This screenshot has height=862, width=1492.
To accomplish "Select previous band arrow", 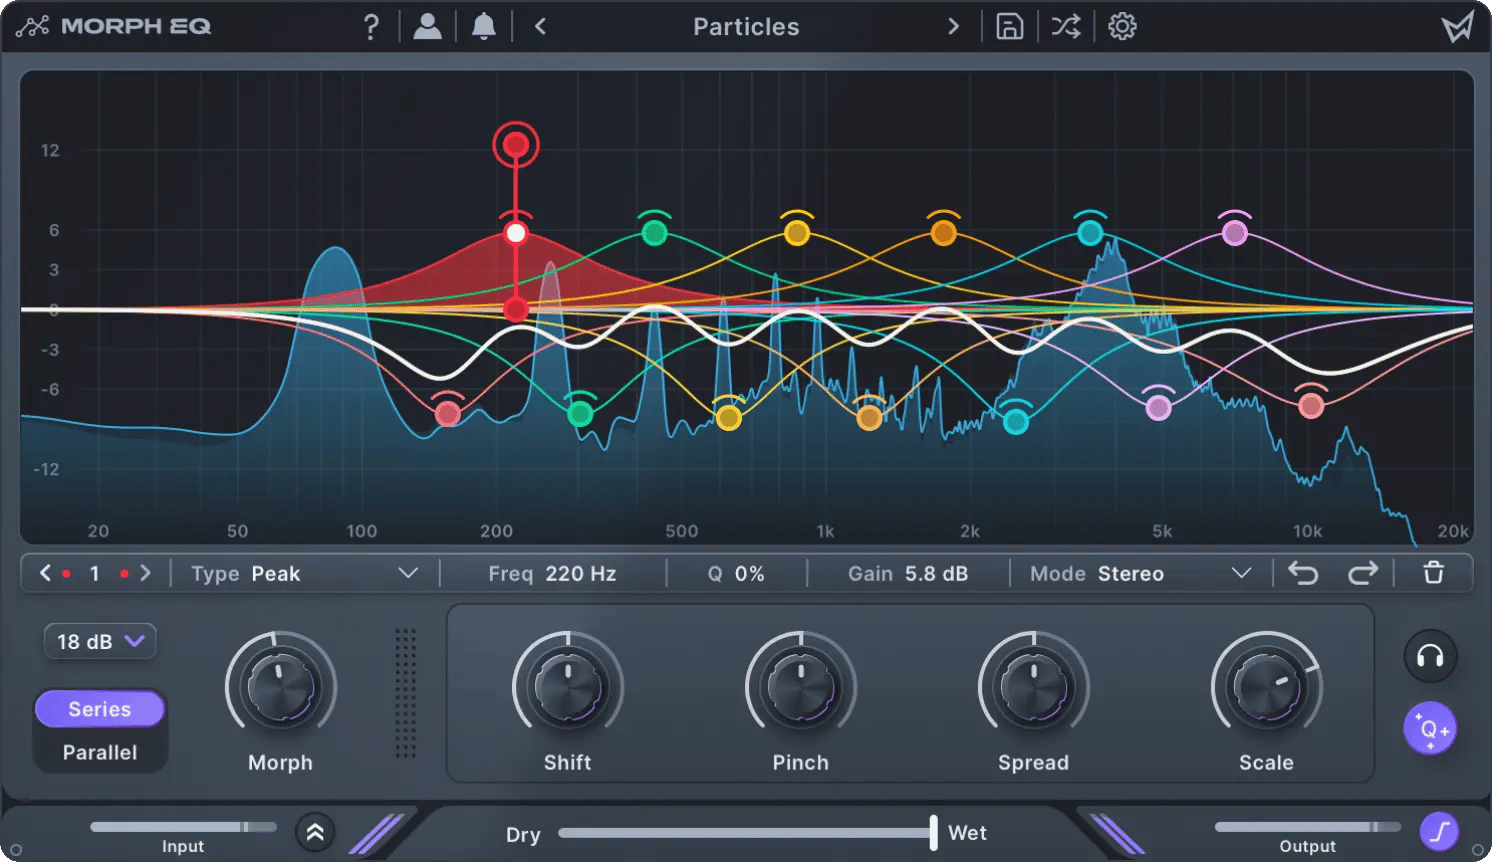I will coord(46,573).
